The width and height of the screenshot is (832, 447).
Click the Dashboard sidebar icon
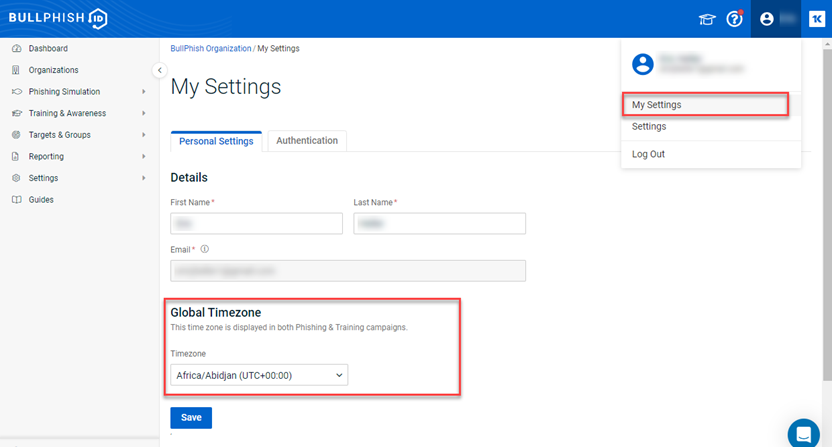pos(16,48)
